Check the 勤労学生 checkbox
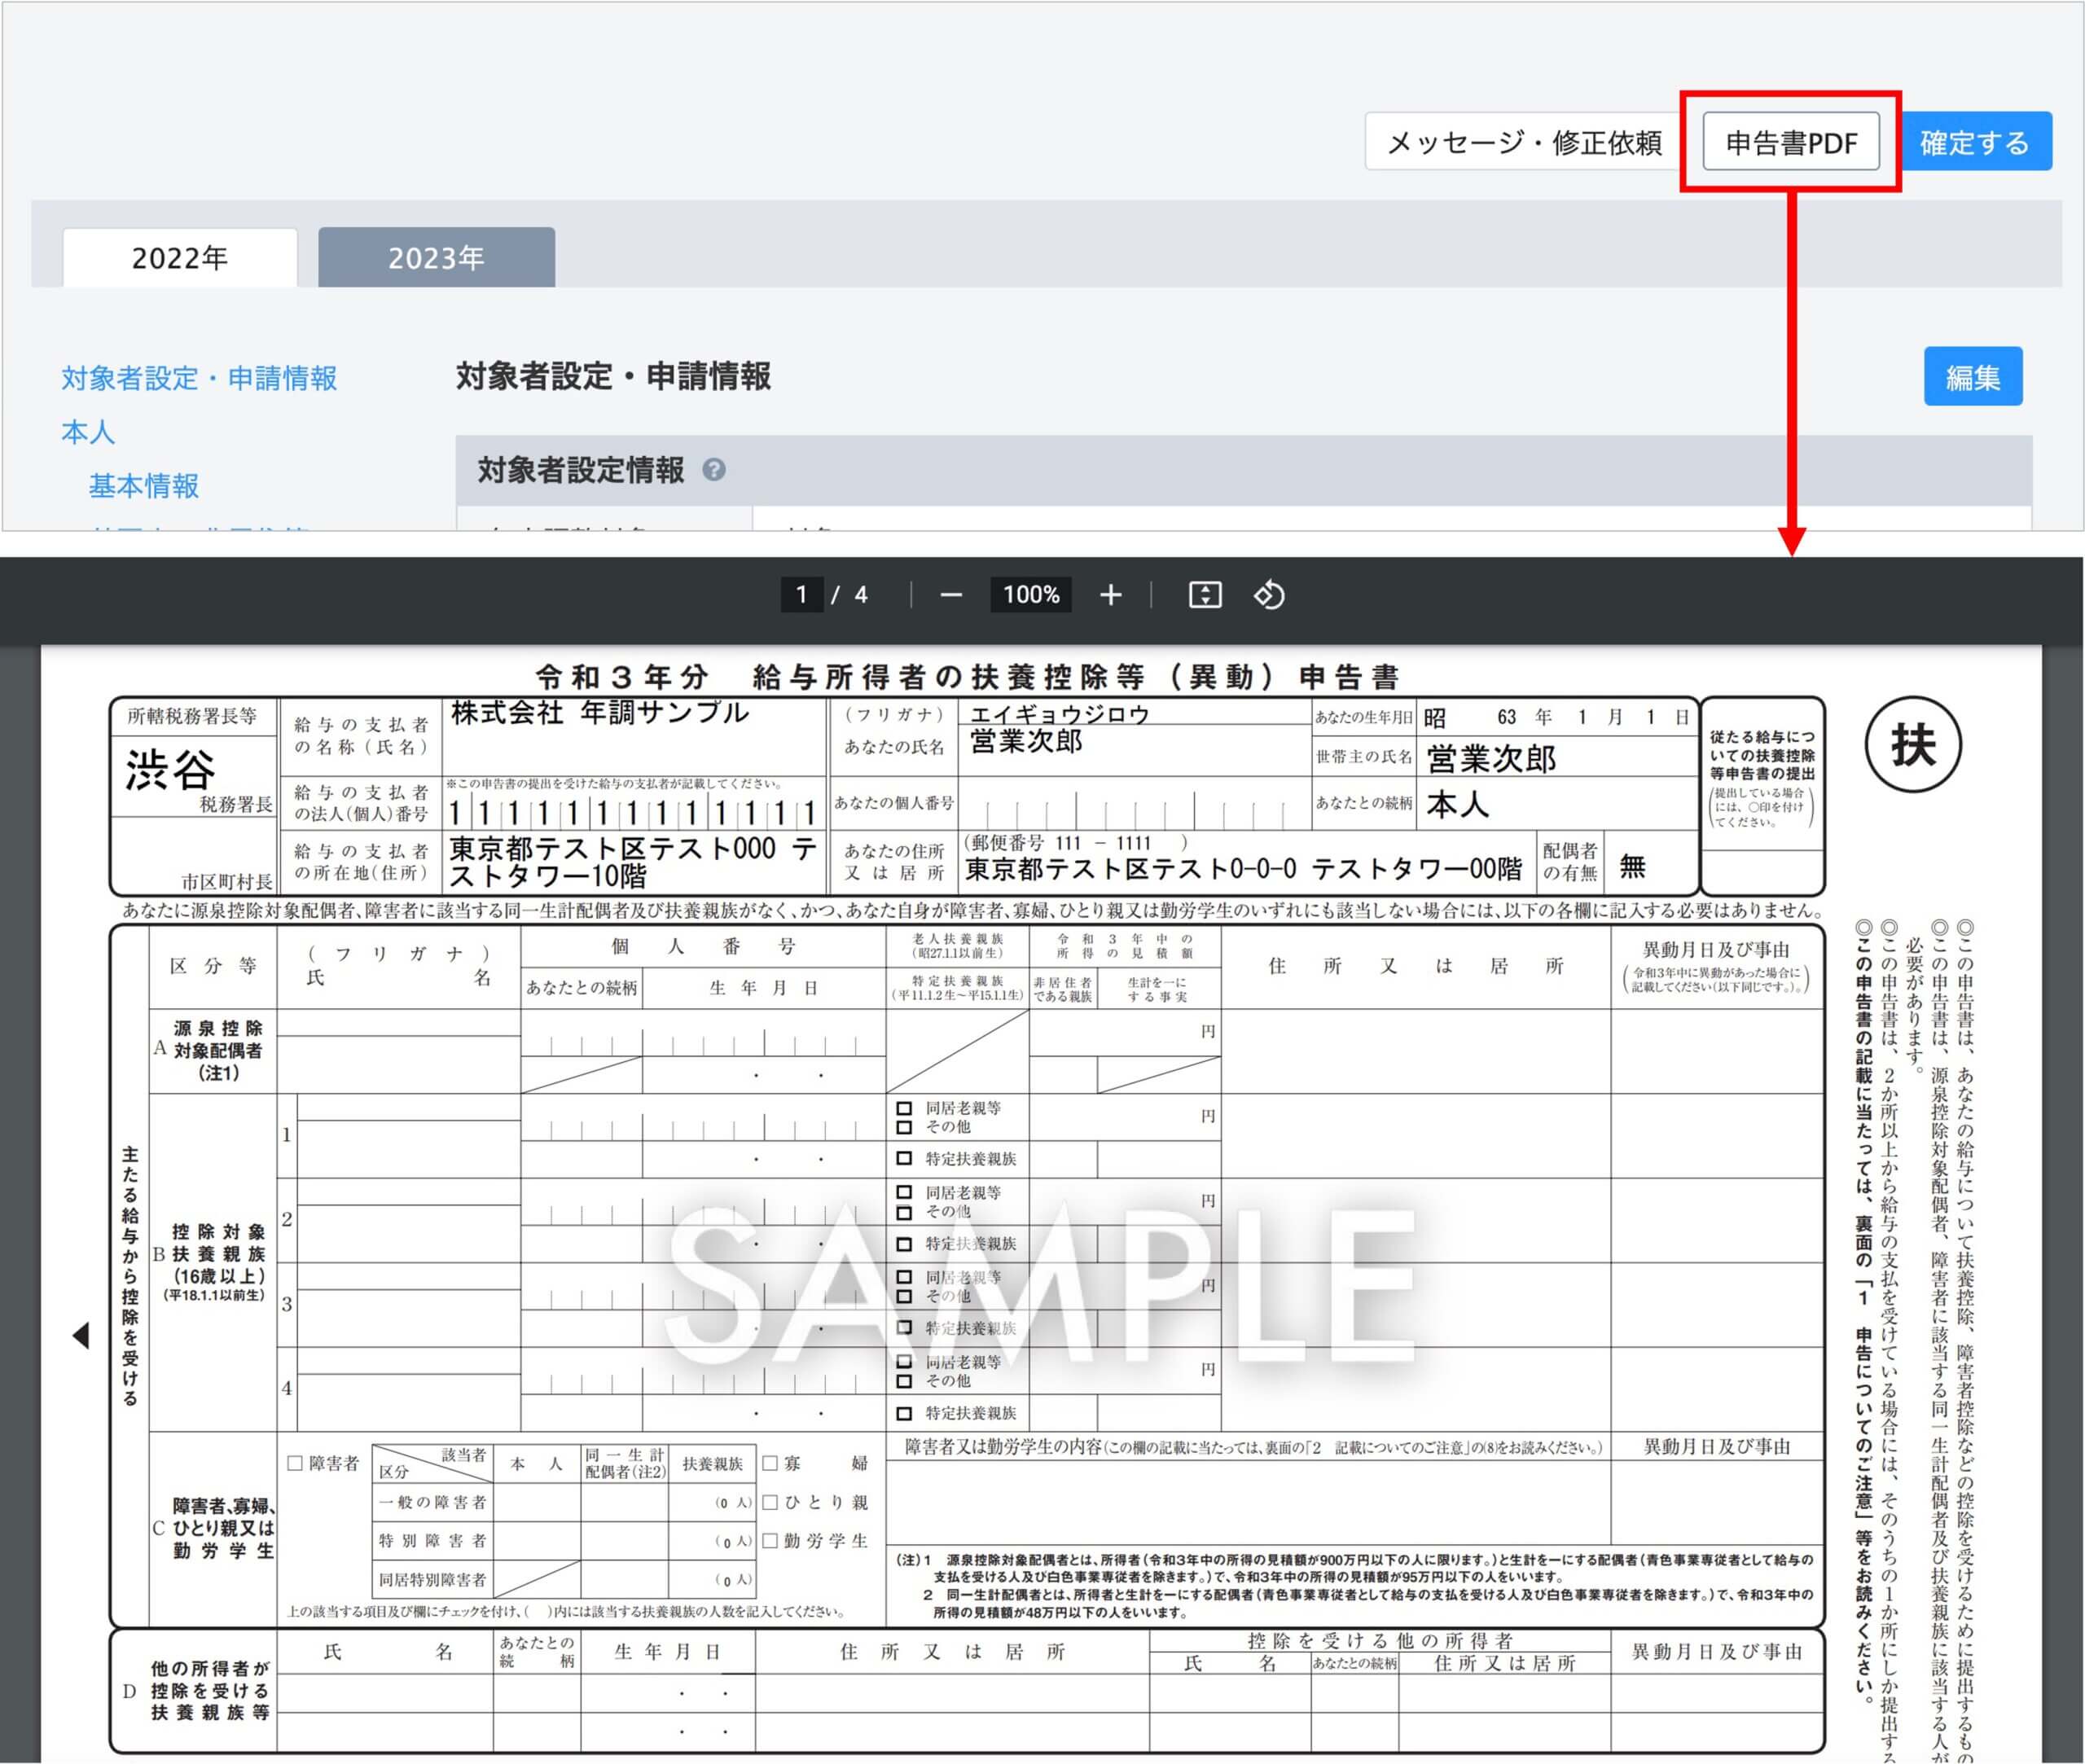This screenshot has height=1764, width=2085. (x=770, y=1541)
